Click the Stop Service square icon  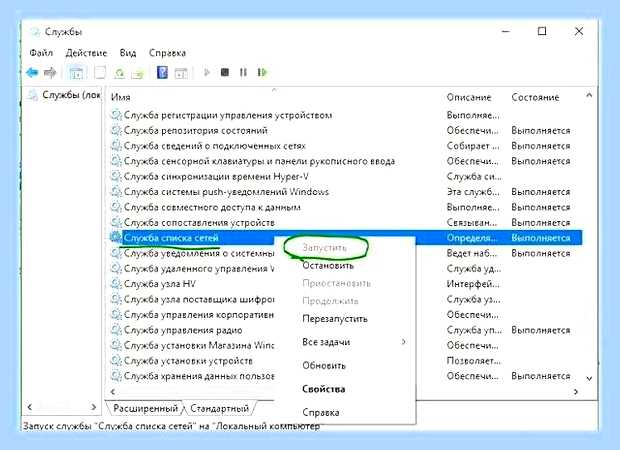[x=225, y=72]
